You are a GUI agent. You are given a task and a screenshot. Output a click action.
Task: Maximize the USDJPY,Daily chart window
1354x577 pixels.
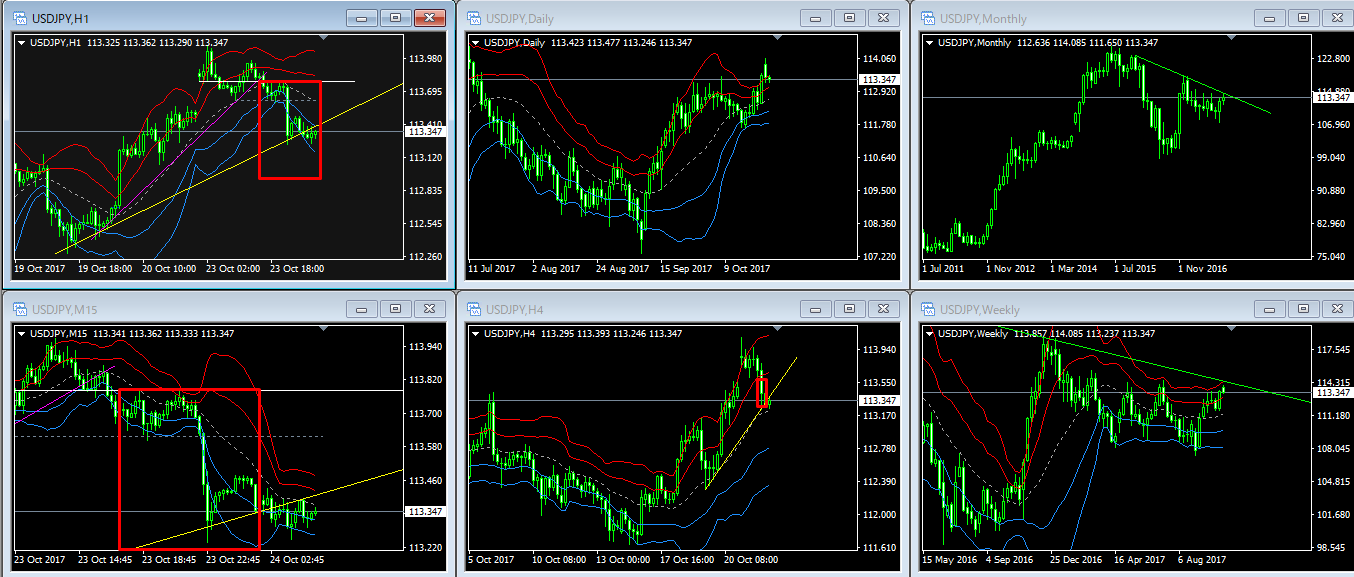coord(849,18)
